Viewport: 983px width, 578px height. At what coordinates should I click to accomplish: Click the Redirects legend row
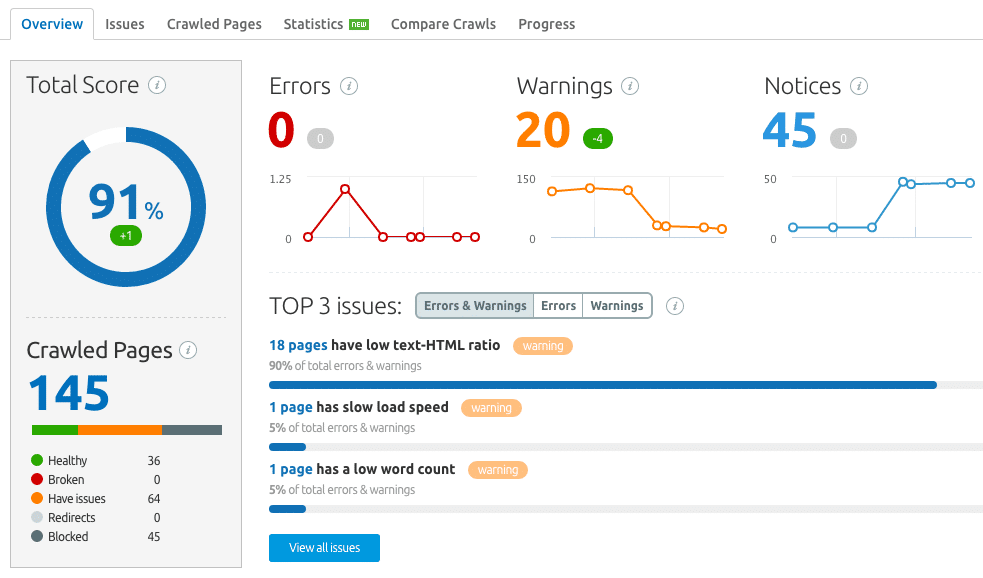[96, 518]
